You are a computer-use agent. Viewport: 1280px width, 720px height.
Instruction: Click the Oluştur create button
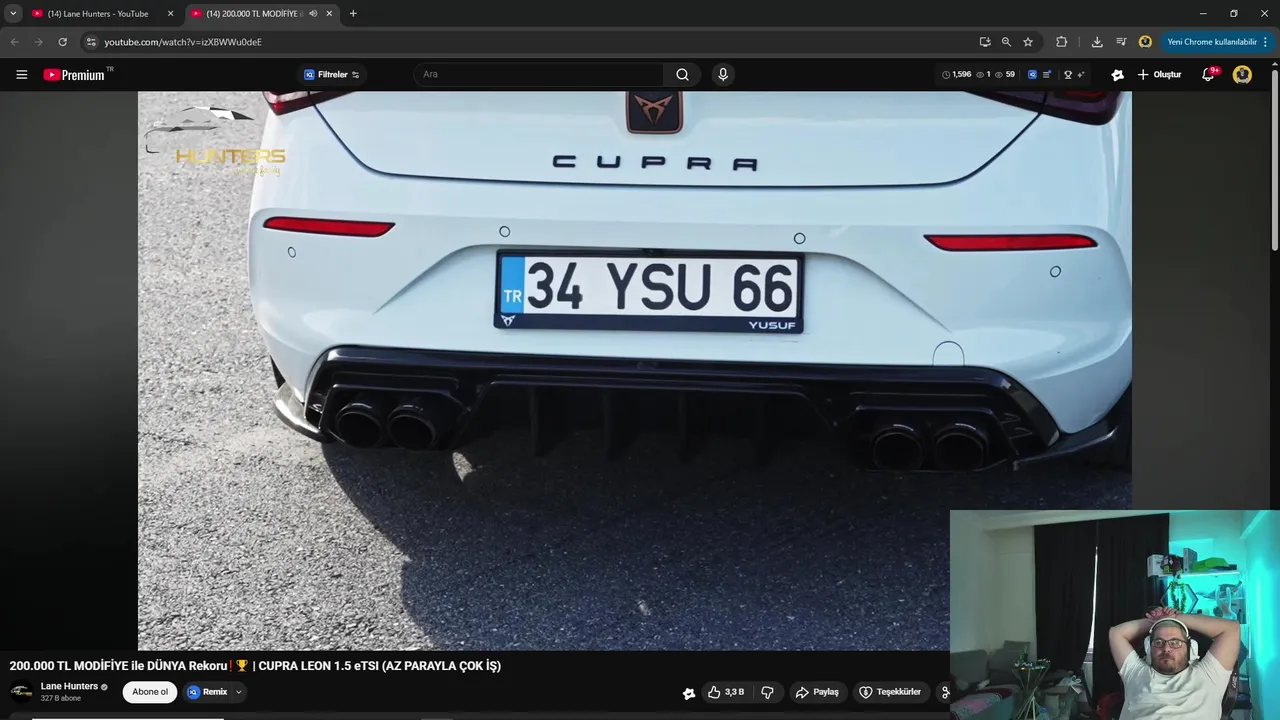pos(1159,74)
